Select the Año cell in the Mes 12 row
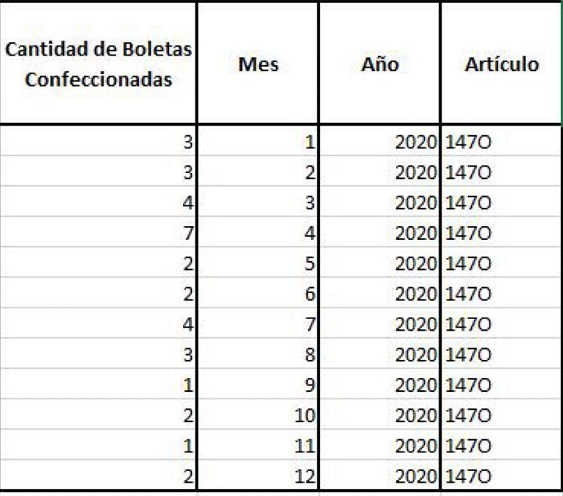Image resolution: width=563 pixels, height=496 pixels. point(380,475)
